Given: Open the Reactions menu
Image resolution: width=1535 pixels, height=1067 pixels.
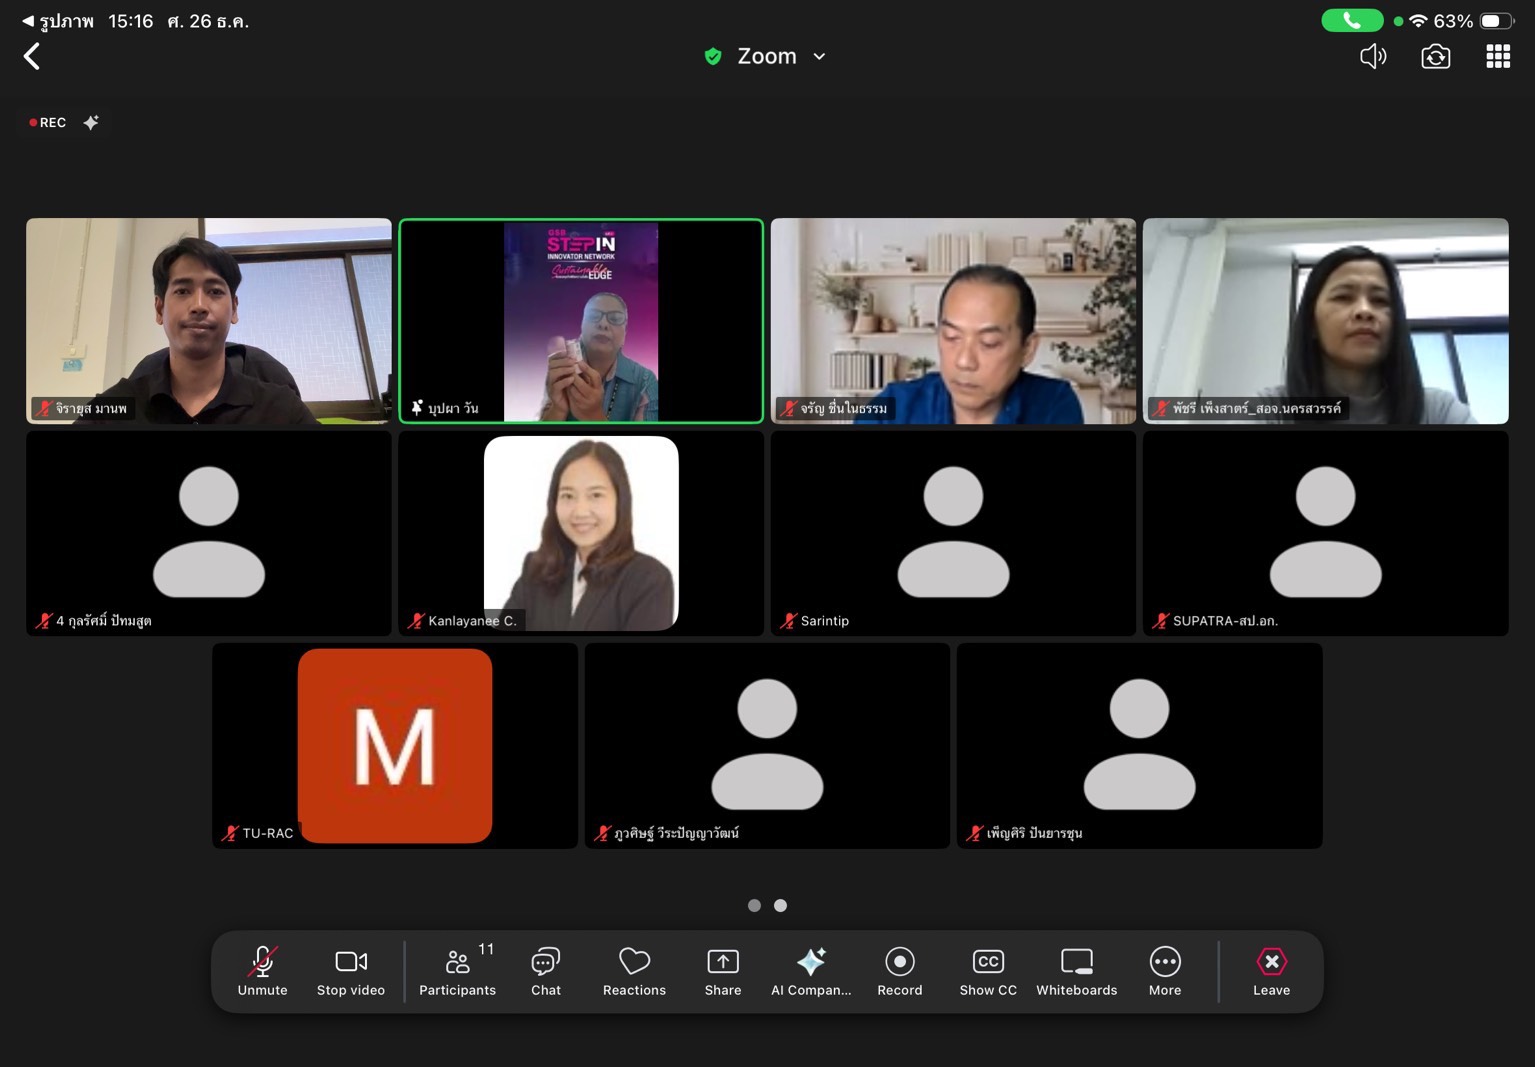Looking at the screenshot, I should point(634,971).
